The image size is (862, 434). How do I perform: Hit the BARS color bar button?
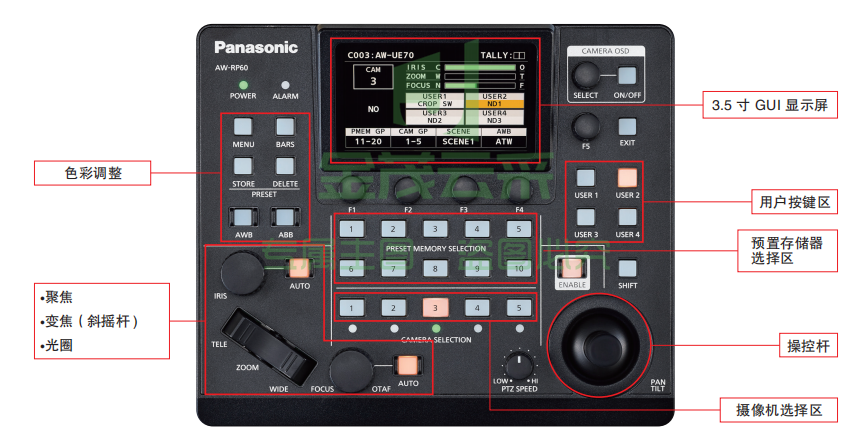click(x=285, y=126)
